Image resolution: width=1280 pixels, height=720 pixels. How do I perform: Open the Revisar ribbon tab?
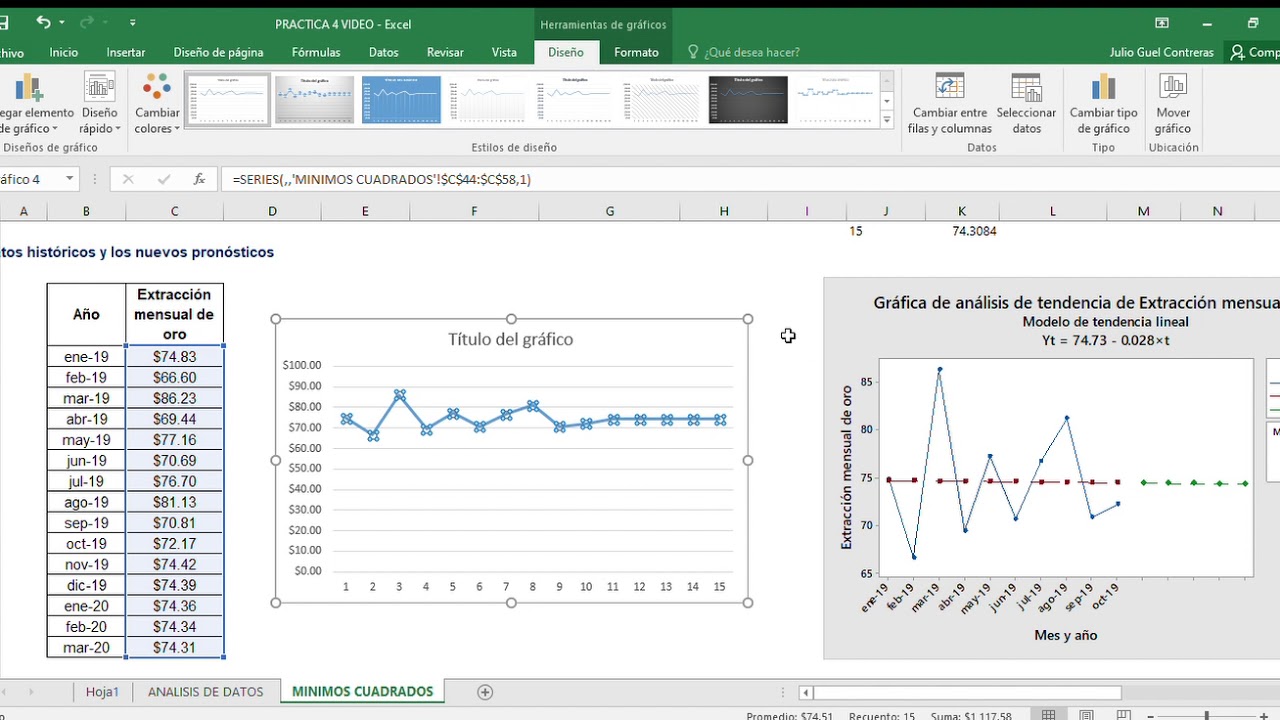click(x=445, y=52)
